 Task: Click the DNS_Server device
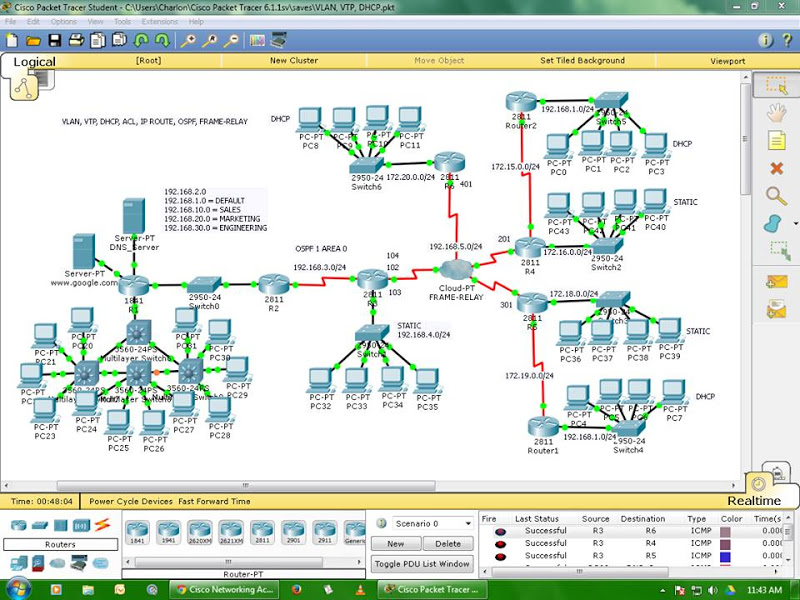pyautogui.click(x=134, y=216)
